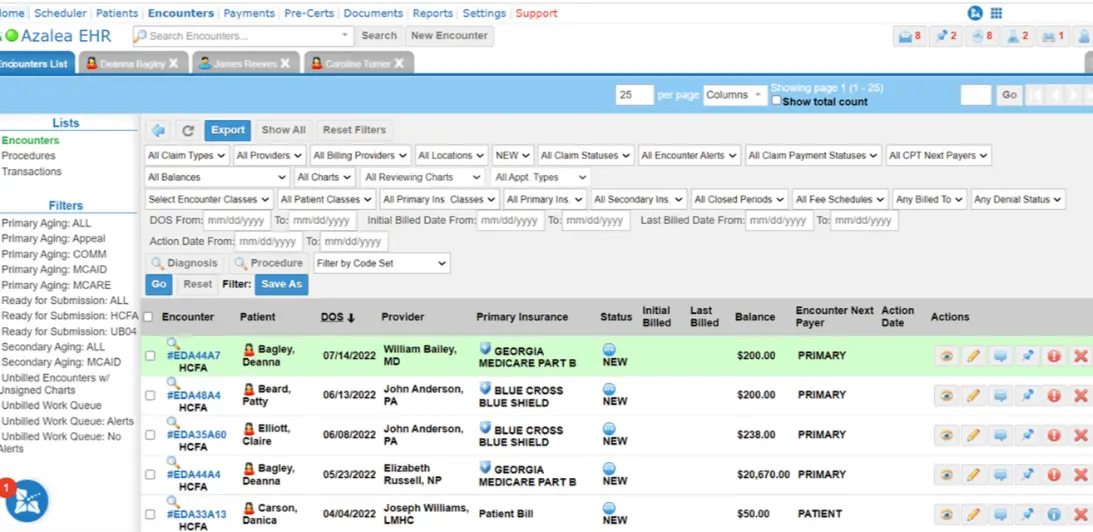The width and height of the screenshot is (1093, 532).
Task: Check the box for encounter #EDA44A7
Action: tap(150, 356)
